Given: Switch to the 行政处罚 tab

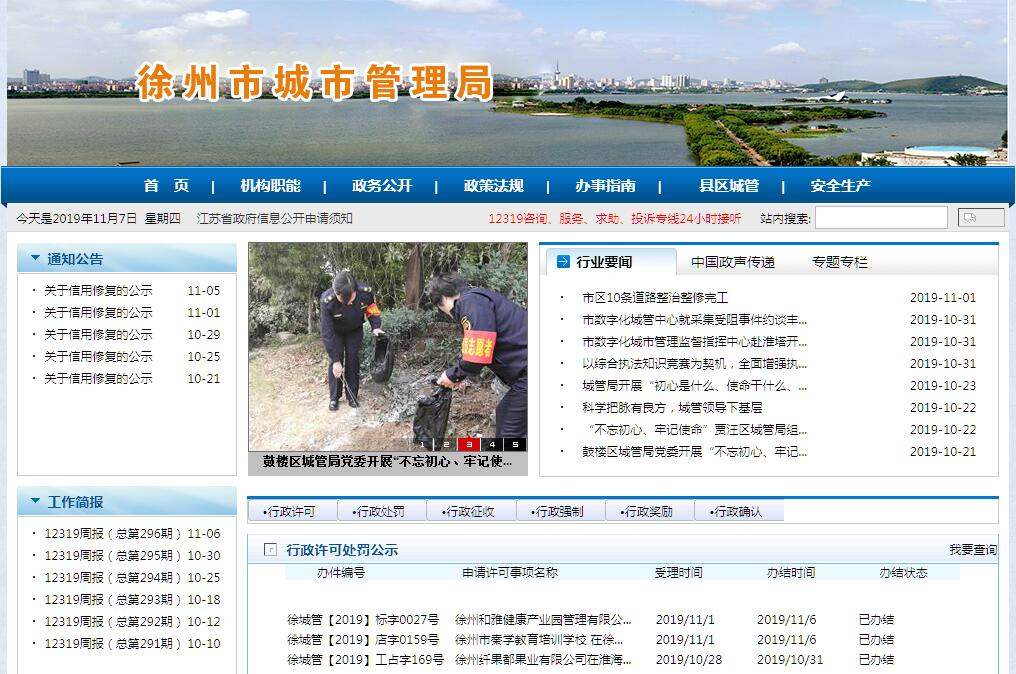Looking at the screenshot, I should (381, 511).
